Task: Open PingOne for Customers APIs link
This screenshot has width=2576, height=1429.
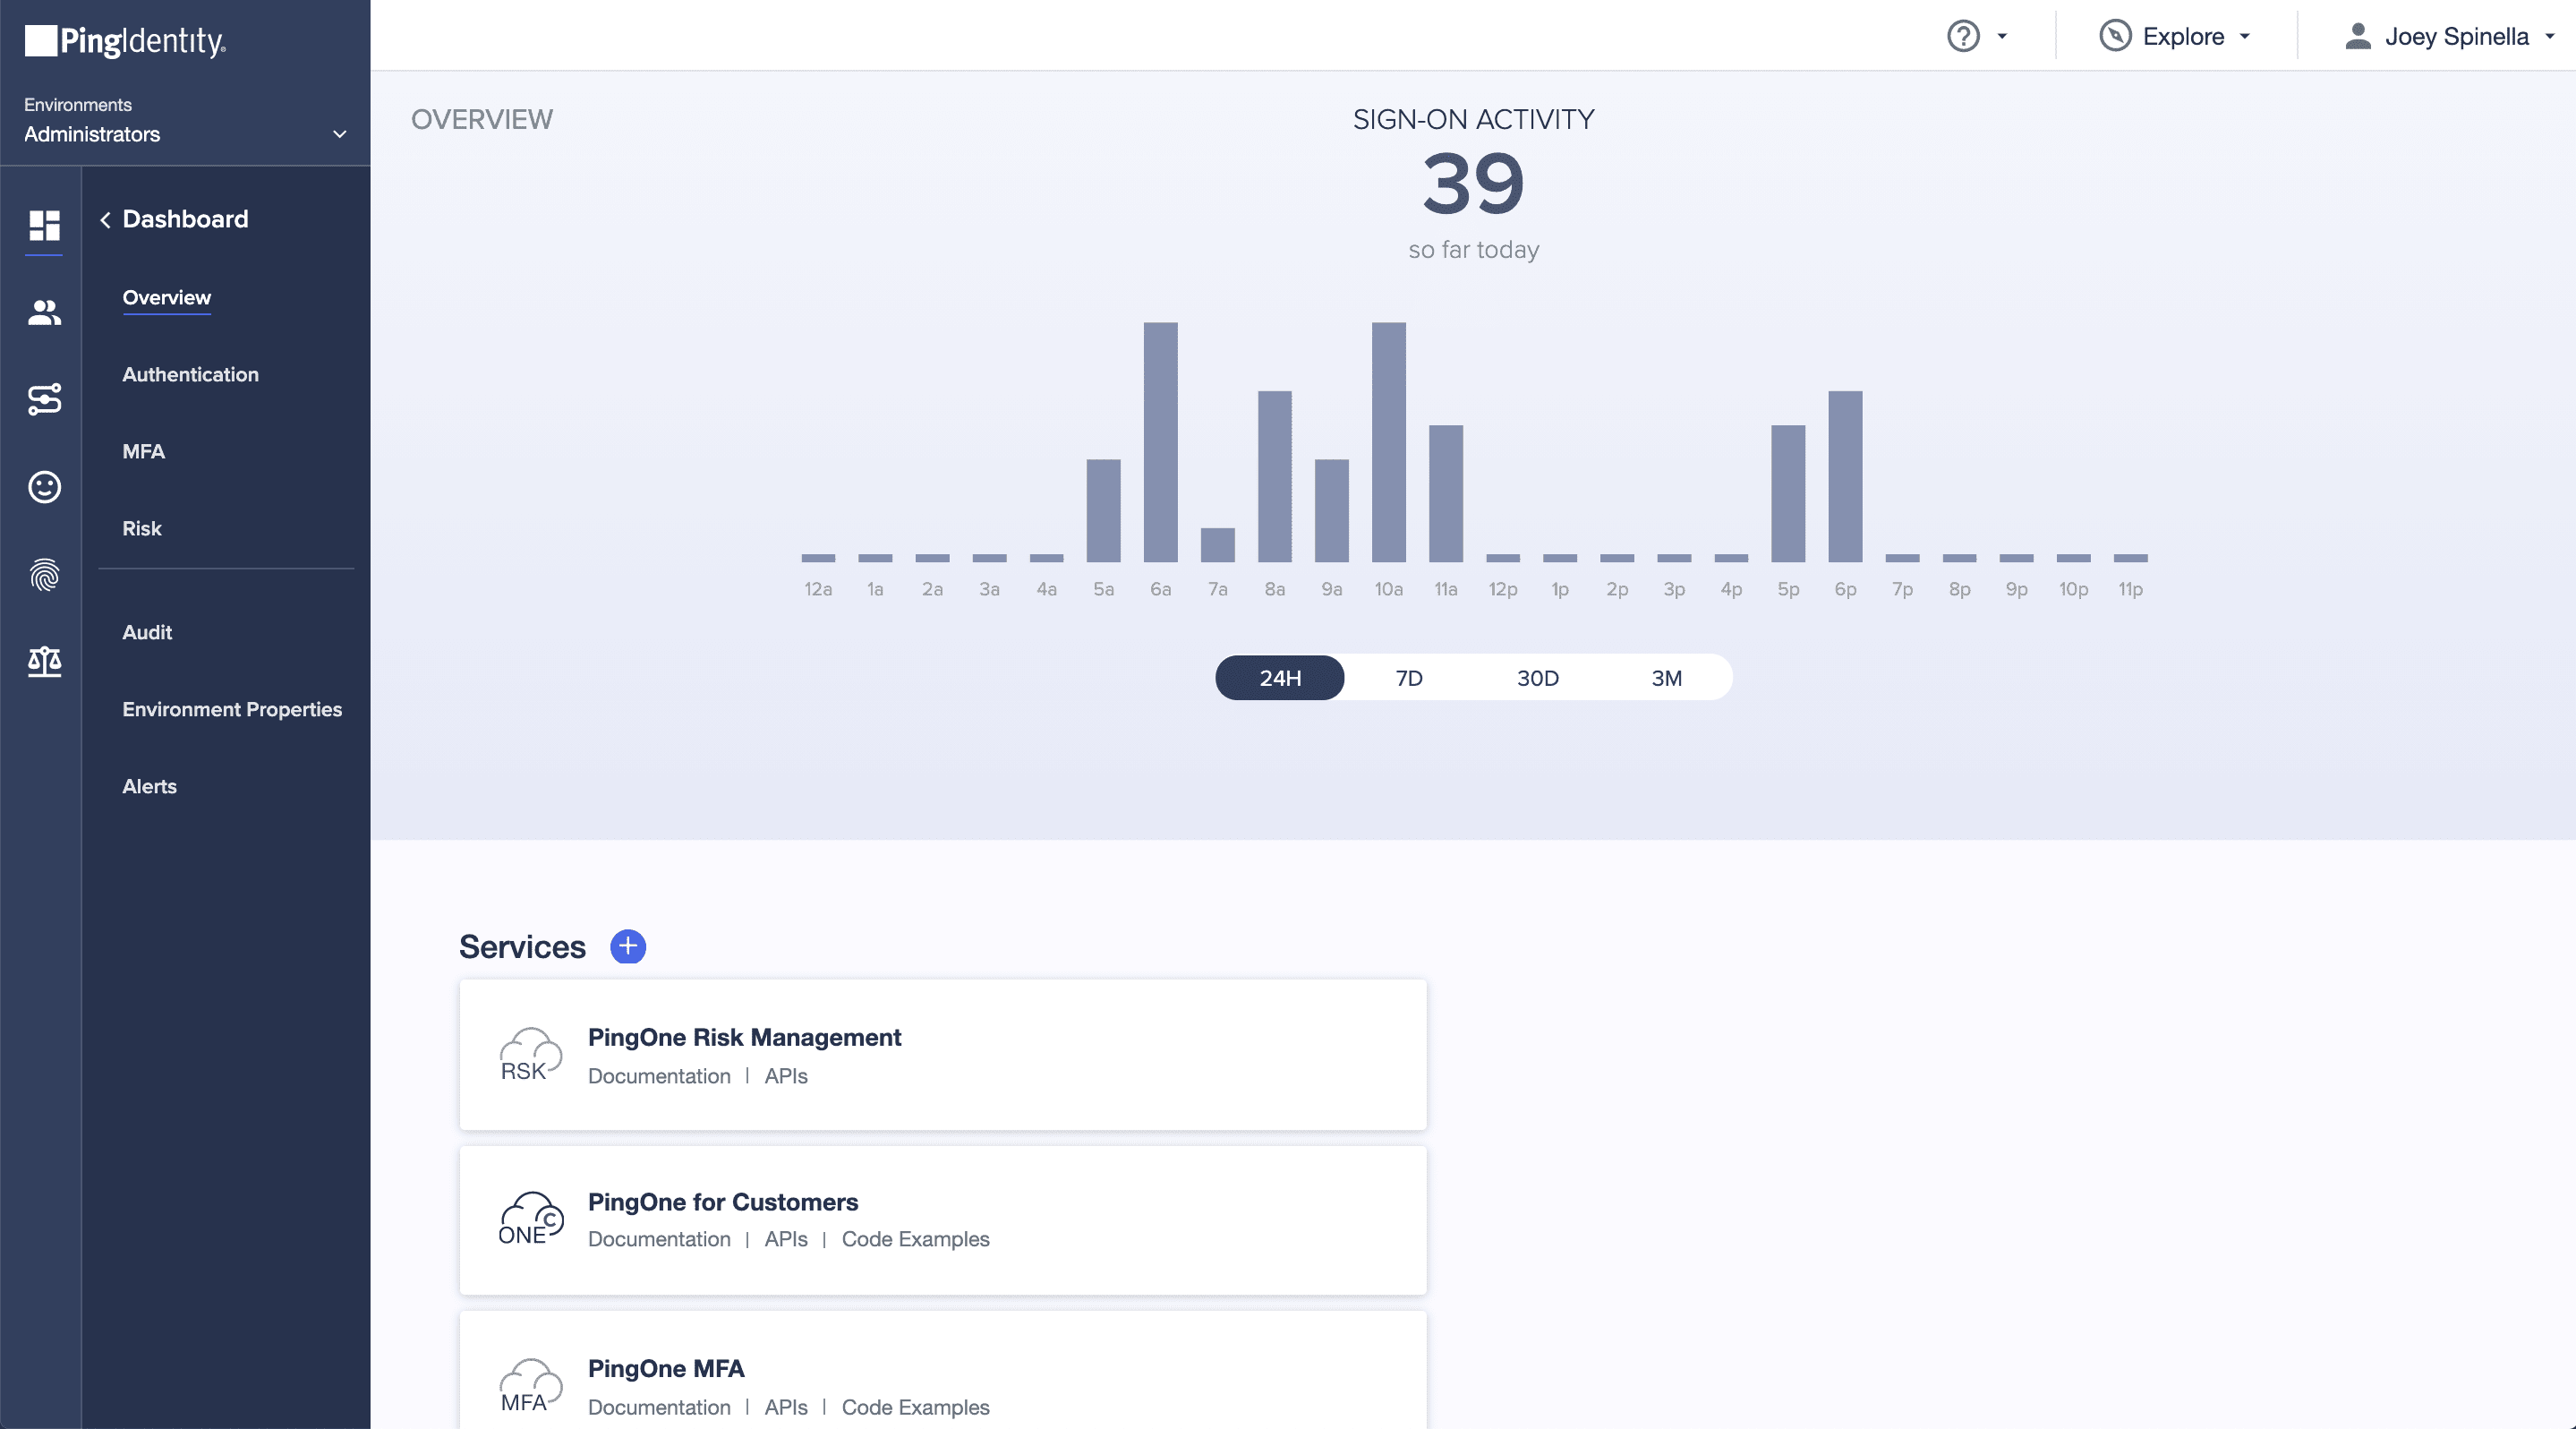Action: tap(786, 1239)
